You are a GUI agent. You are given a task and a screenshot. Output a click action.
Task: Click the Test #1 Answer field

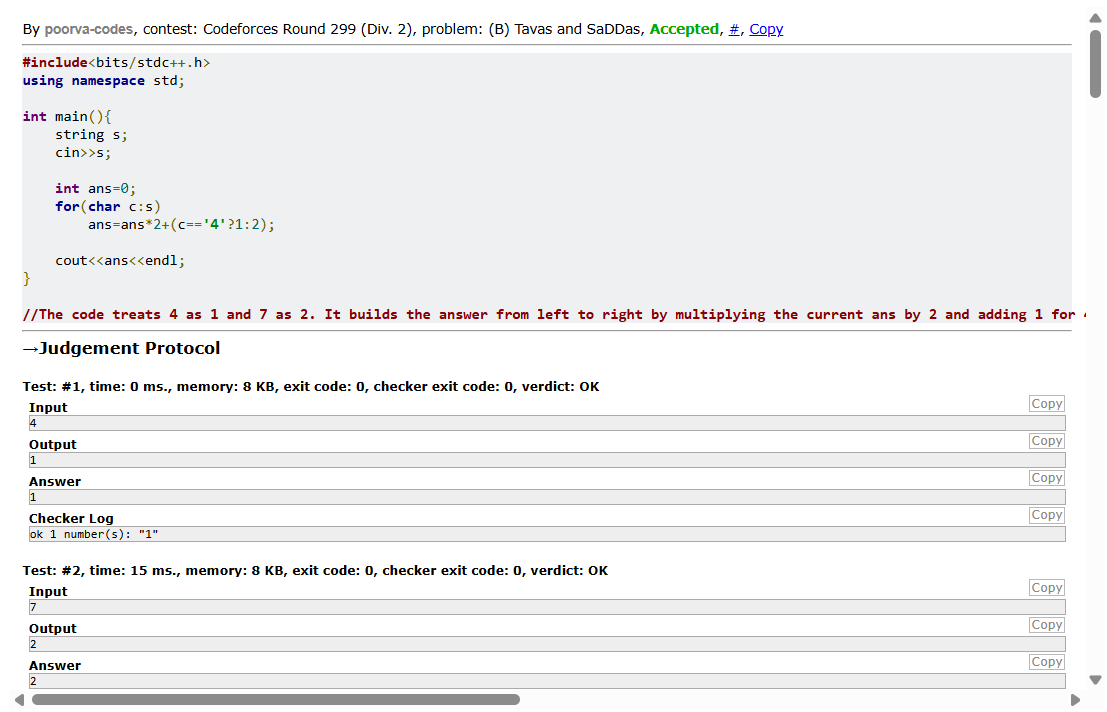coord(547,497)
